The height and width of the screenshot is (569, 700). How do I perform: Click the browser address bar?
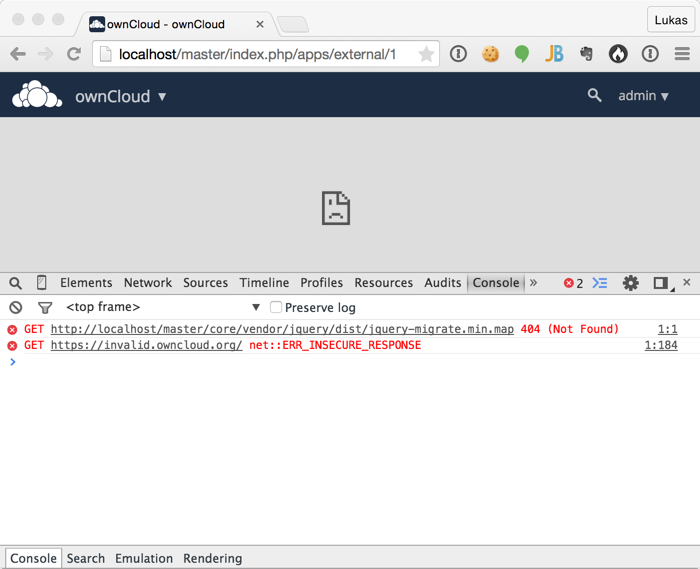[x=260, y=54]
